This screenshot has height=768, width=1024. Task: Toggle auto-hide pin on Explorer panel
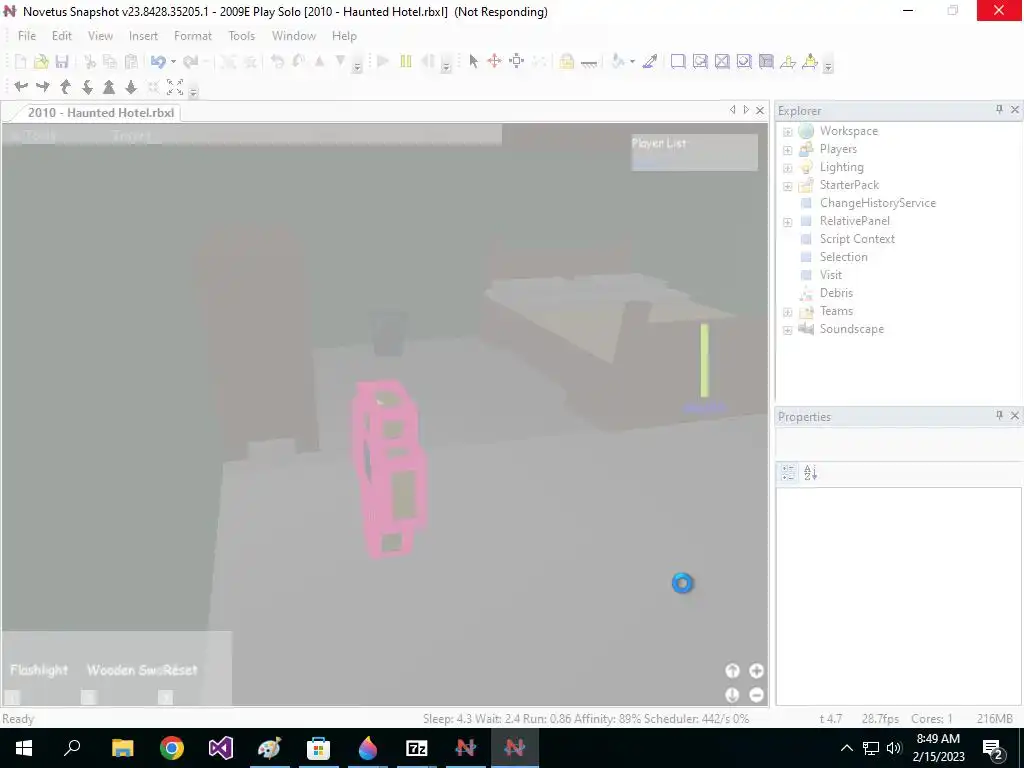[x=999, y=110]
